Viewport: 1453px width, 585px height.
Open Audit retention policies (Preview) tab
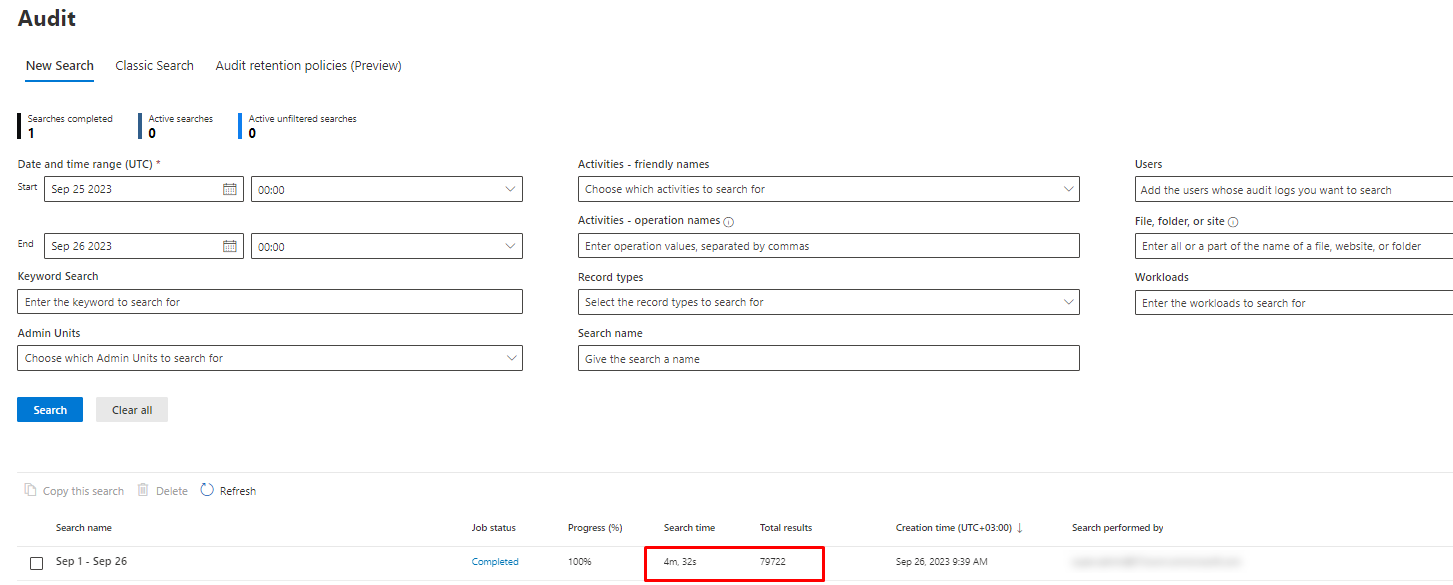pyautogui.click(x=308, y=66)
